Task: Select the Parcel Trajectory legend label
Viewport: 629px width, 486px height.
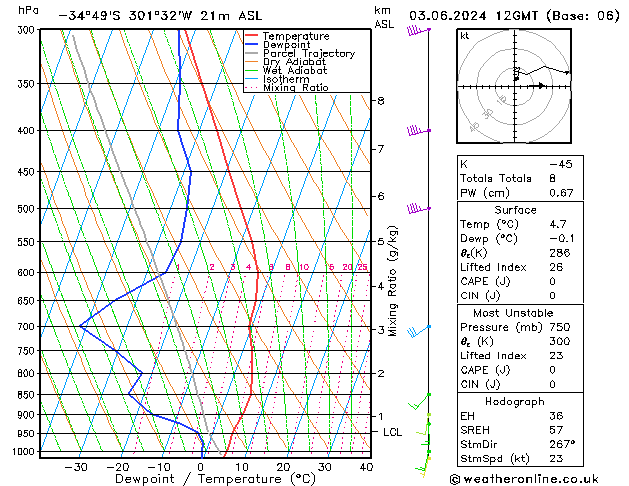Action: (309, 53)
